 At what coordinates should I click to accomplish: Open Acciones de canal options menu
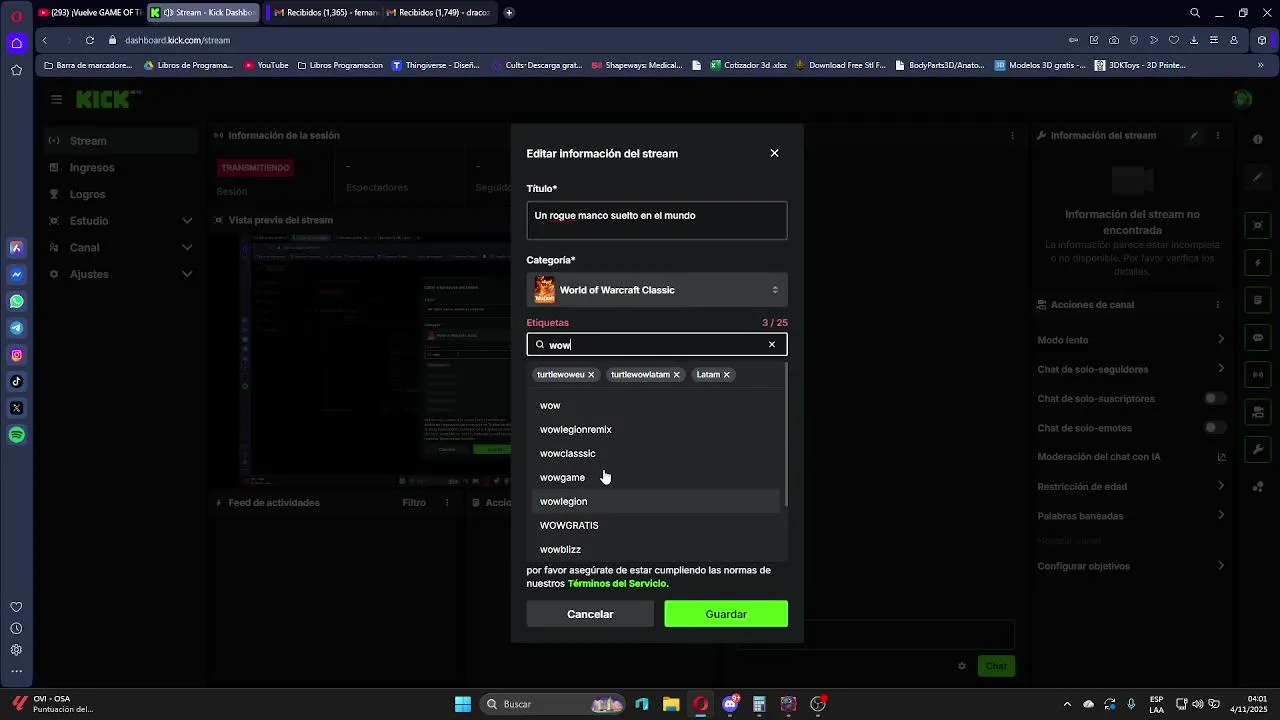[x=1218, y=305]
